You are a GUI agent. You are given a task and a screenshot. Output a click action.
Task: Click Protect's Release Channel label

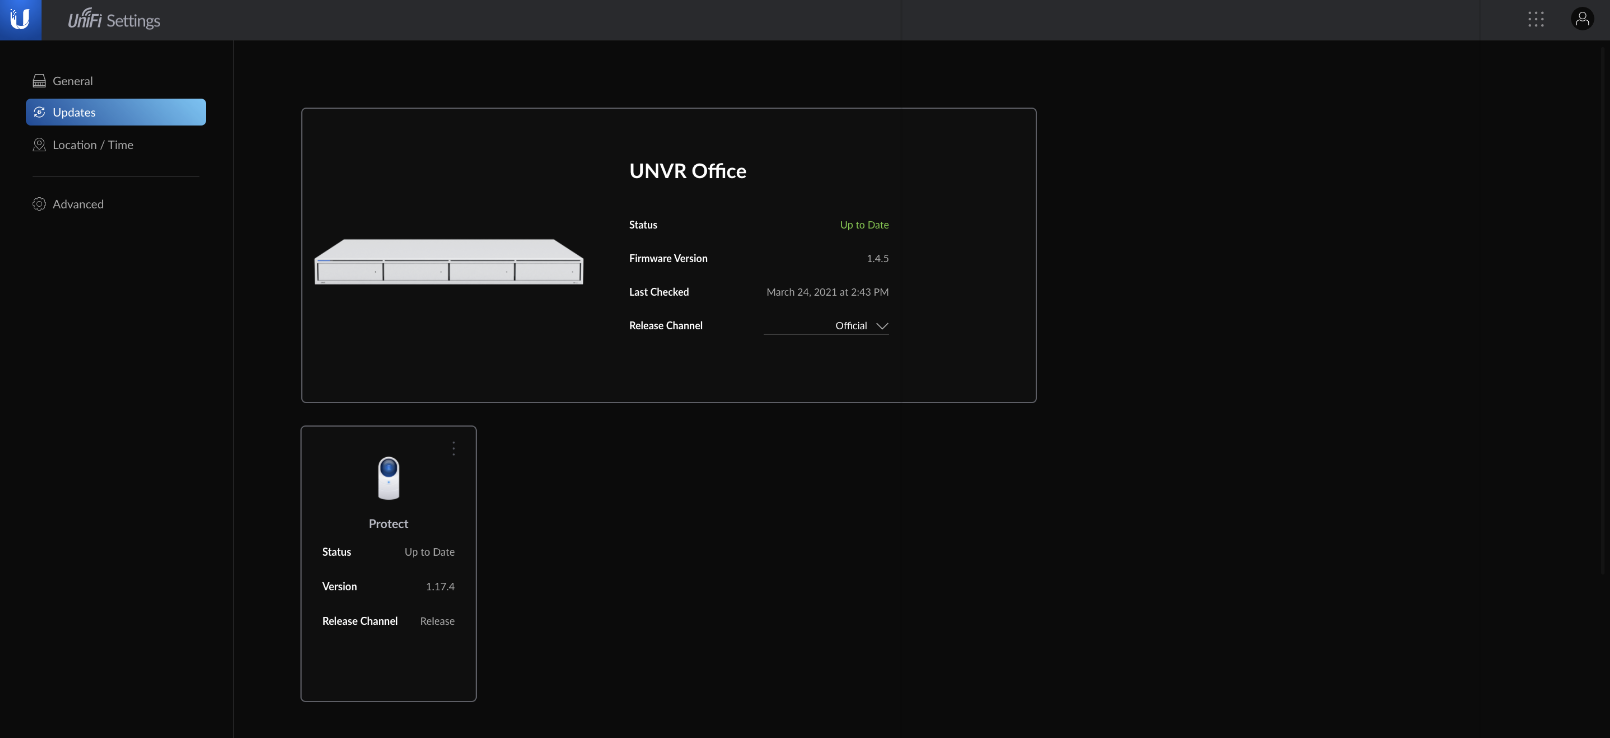coord(360,621)
